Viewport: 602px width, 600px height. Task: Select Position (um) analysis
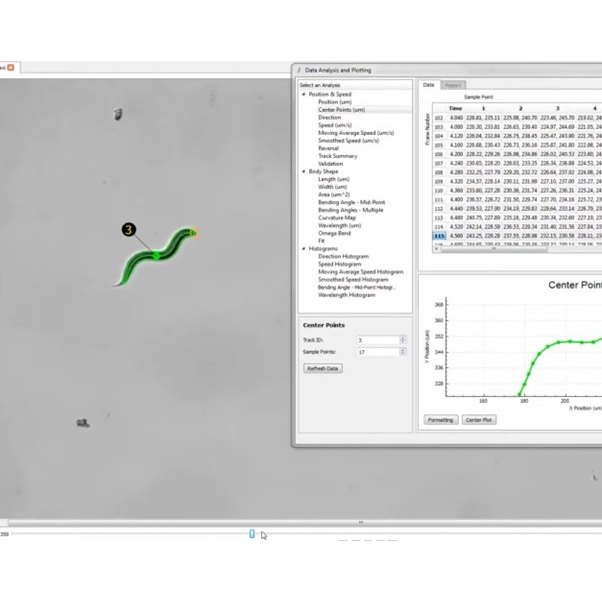click(335, 102)
